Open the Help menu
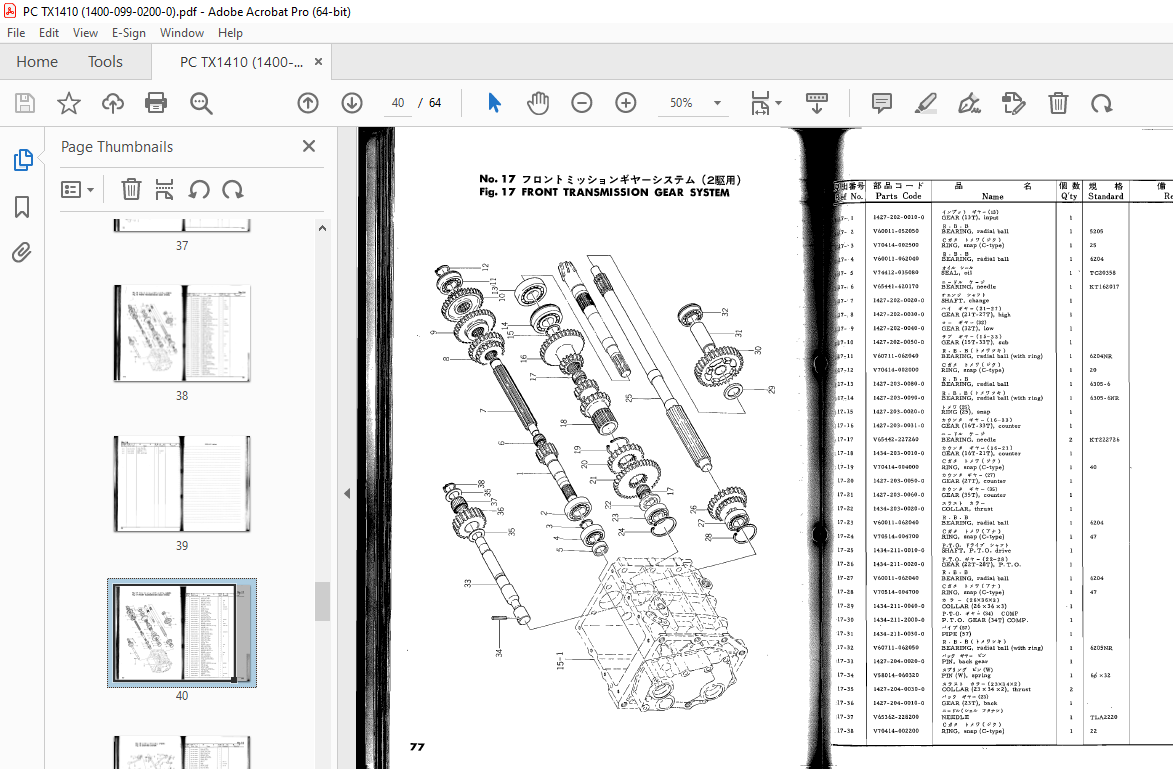 click(230, 33)
